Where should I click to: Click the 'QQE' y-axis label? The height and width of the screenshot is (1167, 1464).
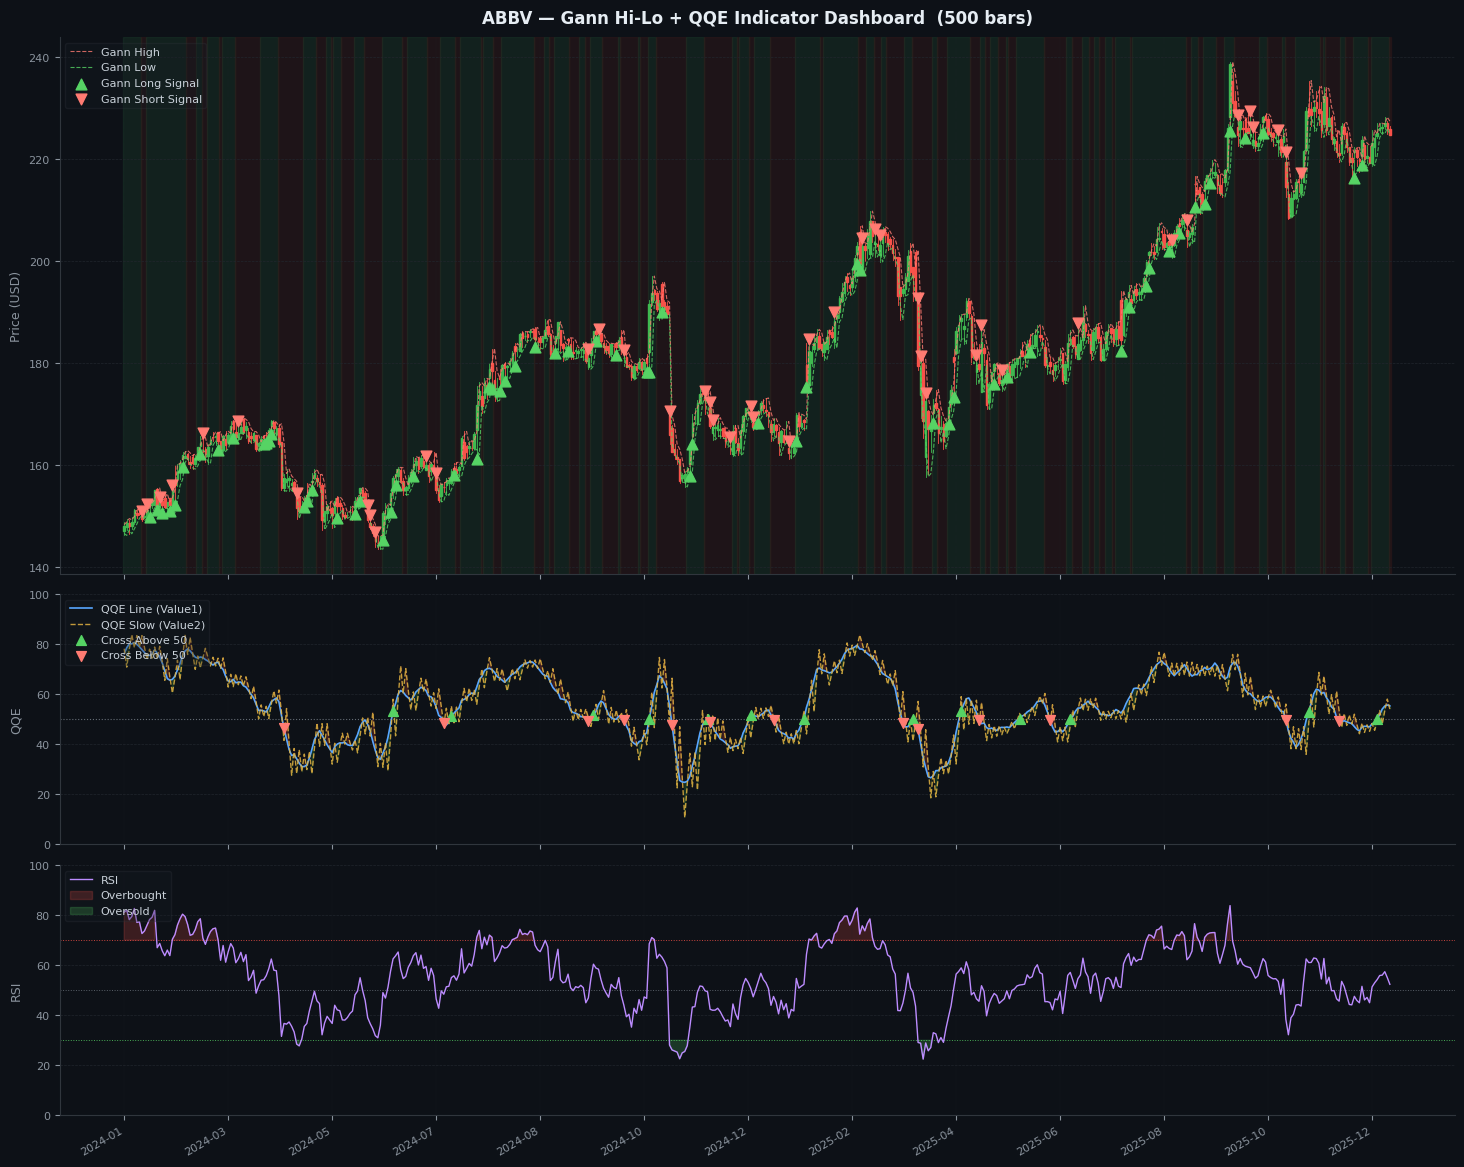[x=15, y=721]
